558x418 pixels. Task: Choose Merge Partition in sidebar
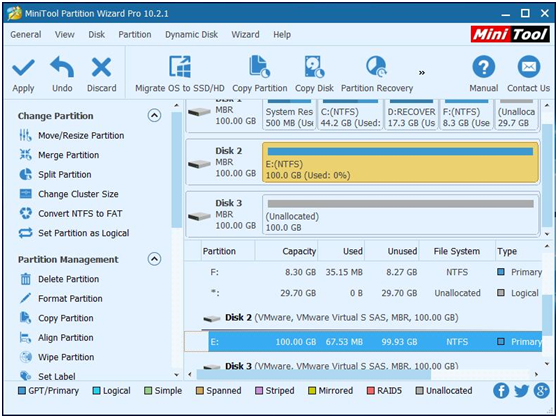(x=59, y=155)
